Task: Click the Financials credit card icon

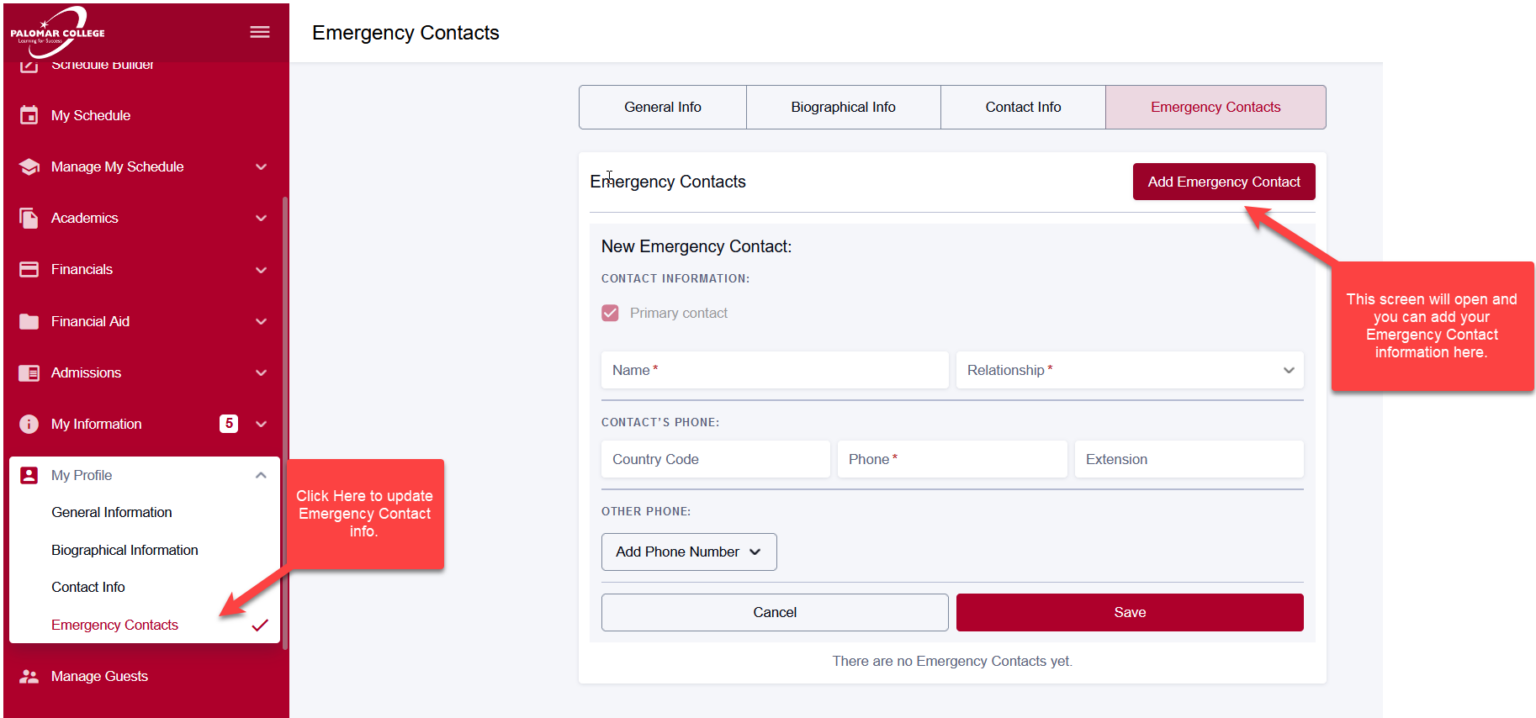Action: point(29,269)
